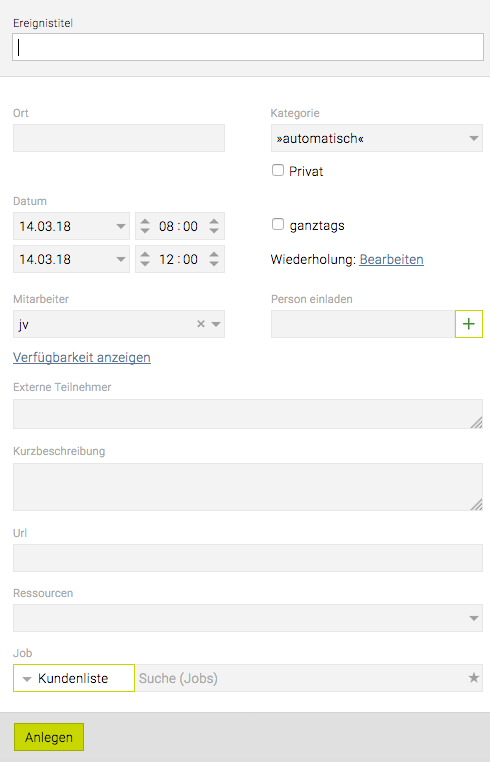The height and width of the screenshot is (762, 490).
Task: Increase start time hour with up arrow
Action: (145, 222)
